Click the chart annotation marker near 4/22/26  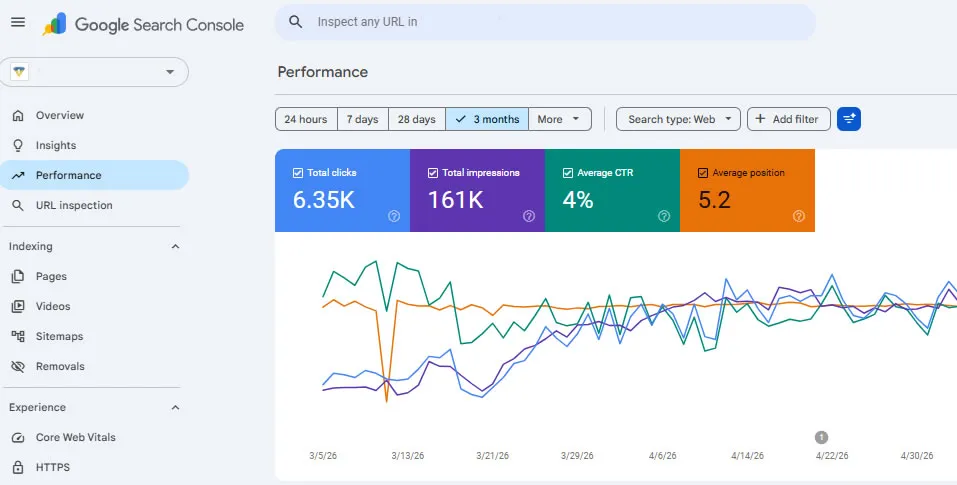[x=822, y=437]
